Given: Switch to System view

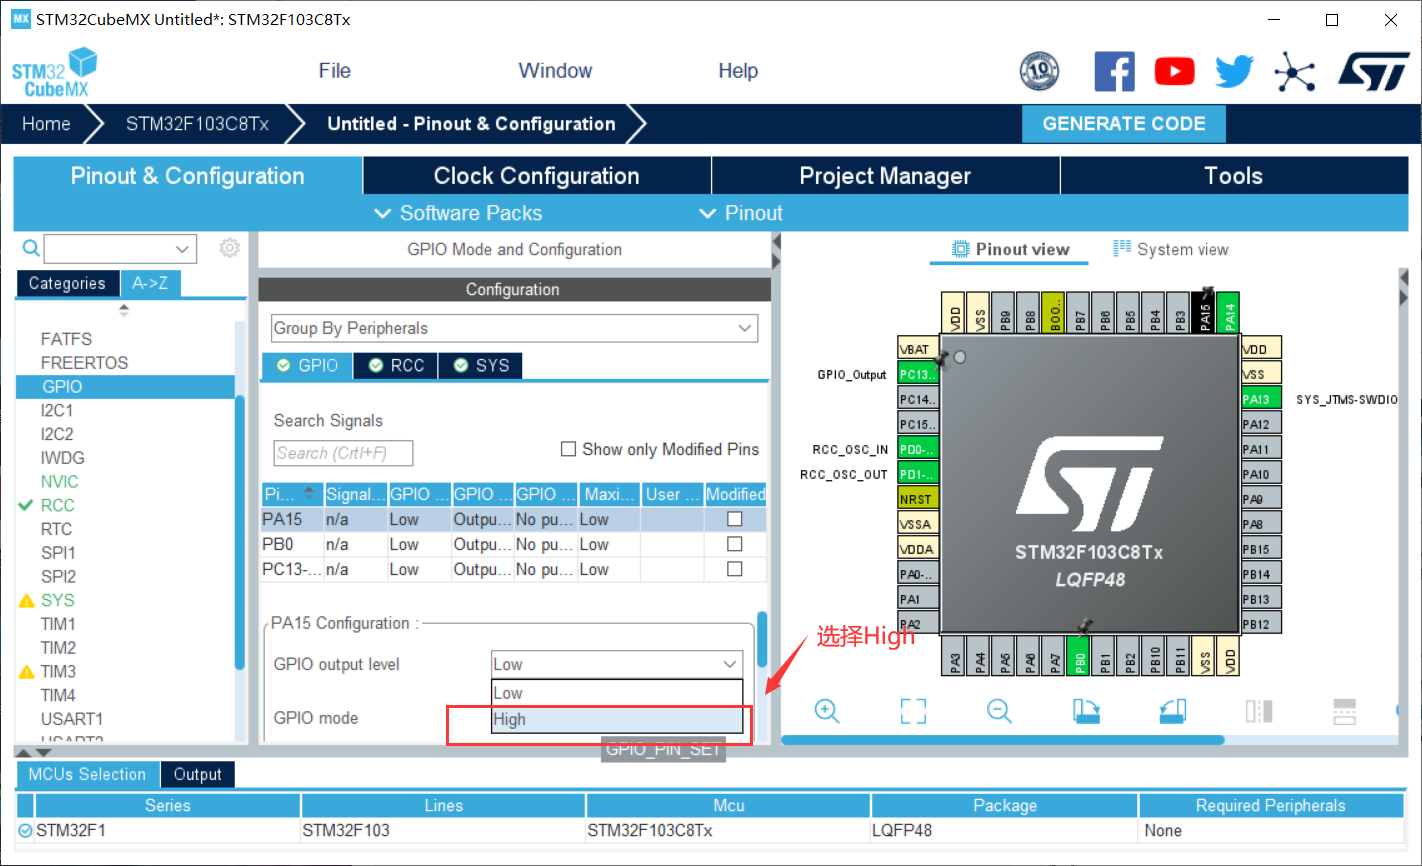Looking at the screenshot, I should click(1171, 249).
